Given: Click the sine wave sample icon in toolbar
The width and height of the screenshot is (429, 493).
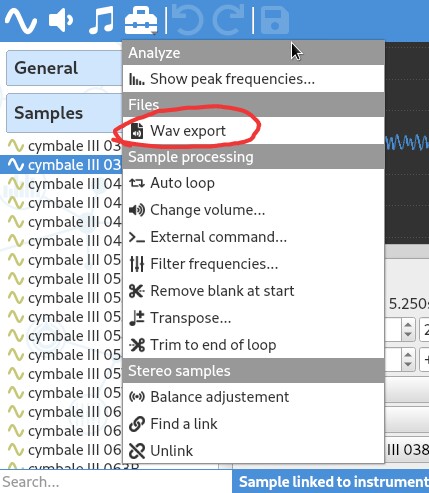Looking at the screenshot, I should (21, 21).
